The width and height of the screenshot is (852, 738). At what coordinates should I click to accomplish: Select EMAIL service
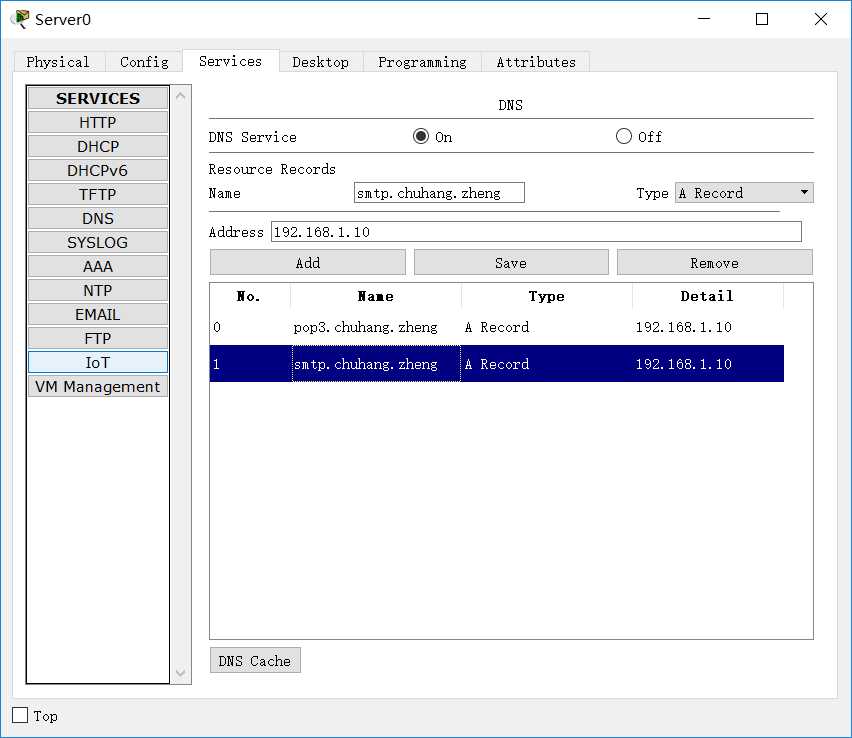click(98, 314)
